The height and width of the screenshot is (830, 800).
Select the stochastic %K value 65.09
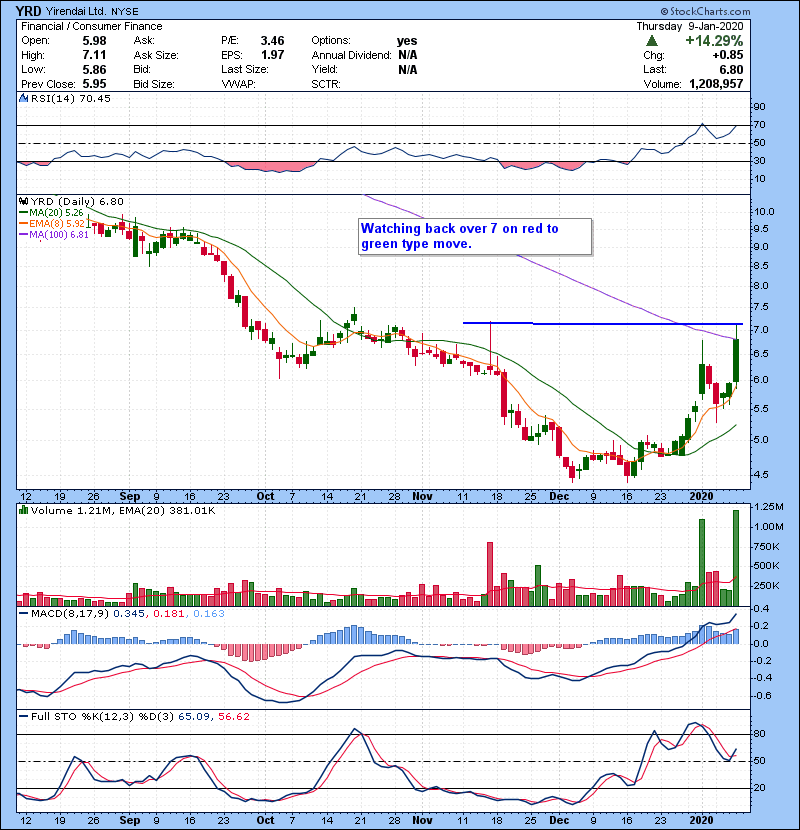pos(193,717)
